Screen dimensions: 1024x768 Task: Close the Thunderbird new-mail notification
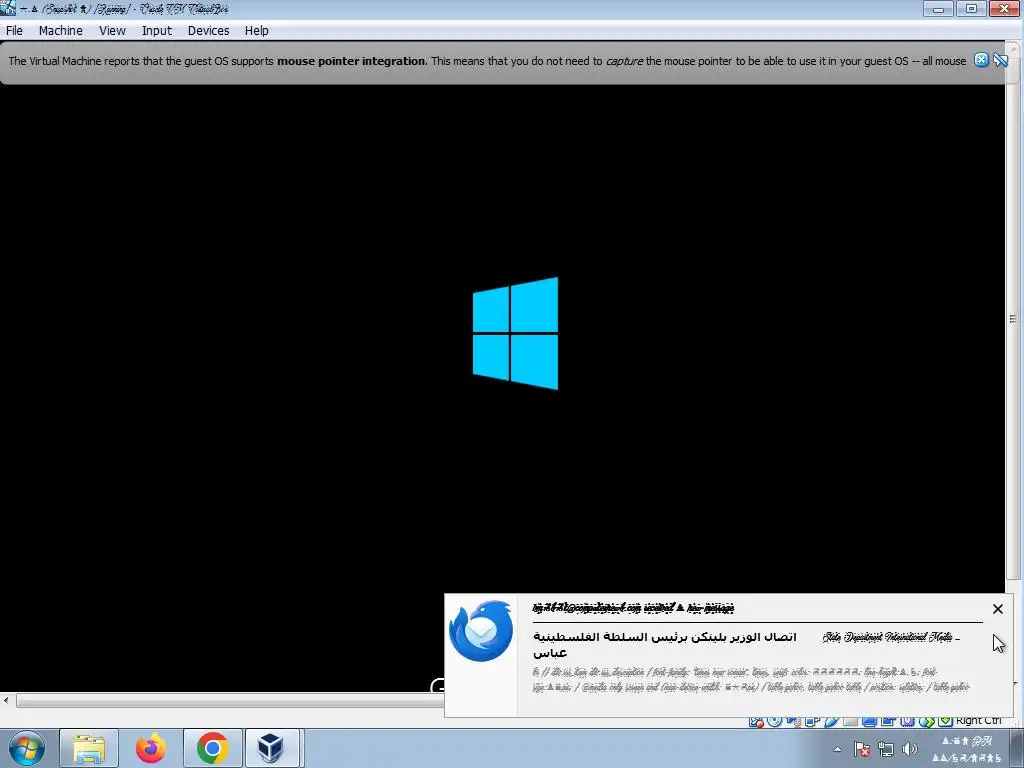pos(997,609)
